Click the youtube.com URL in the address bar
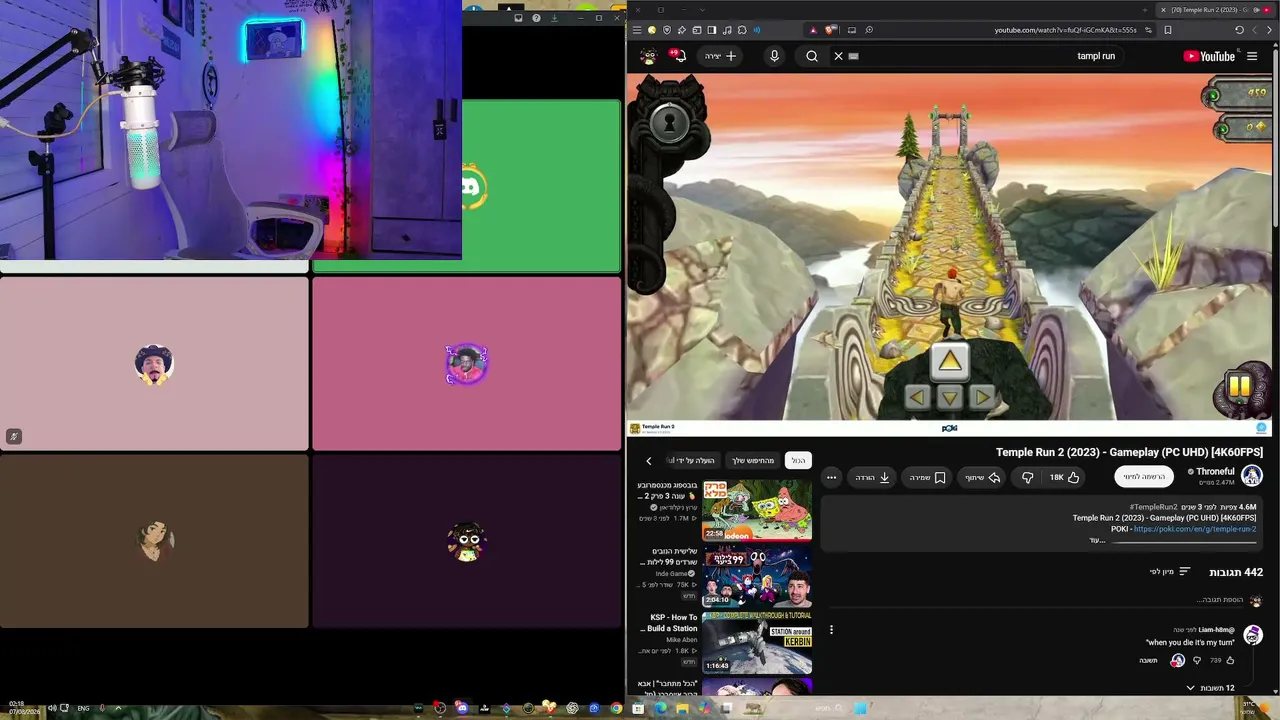 (x=1065, y=30)
